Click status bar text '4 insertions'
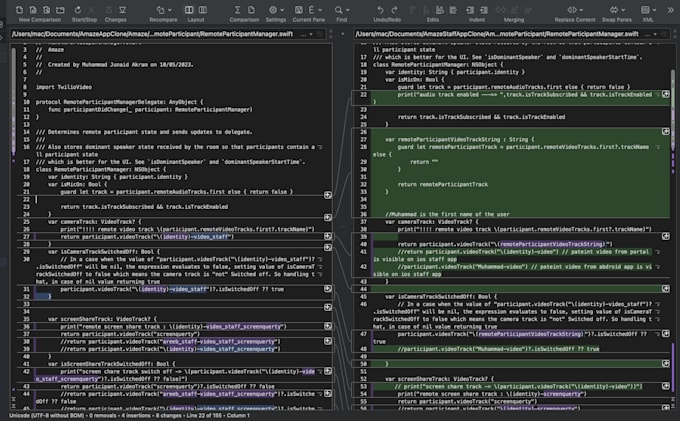The width and height of the screenshot is (680, 421). pyautogui.click(x=137, y=415)
